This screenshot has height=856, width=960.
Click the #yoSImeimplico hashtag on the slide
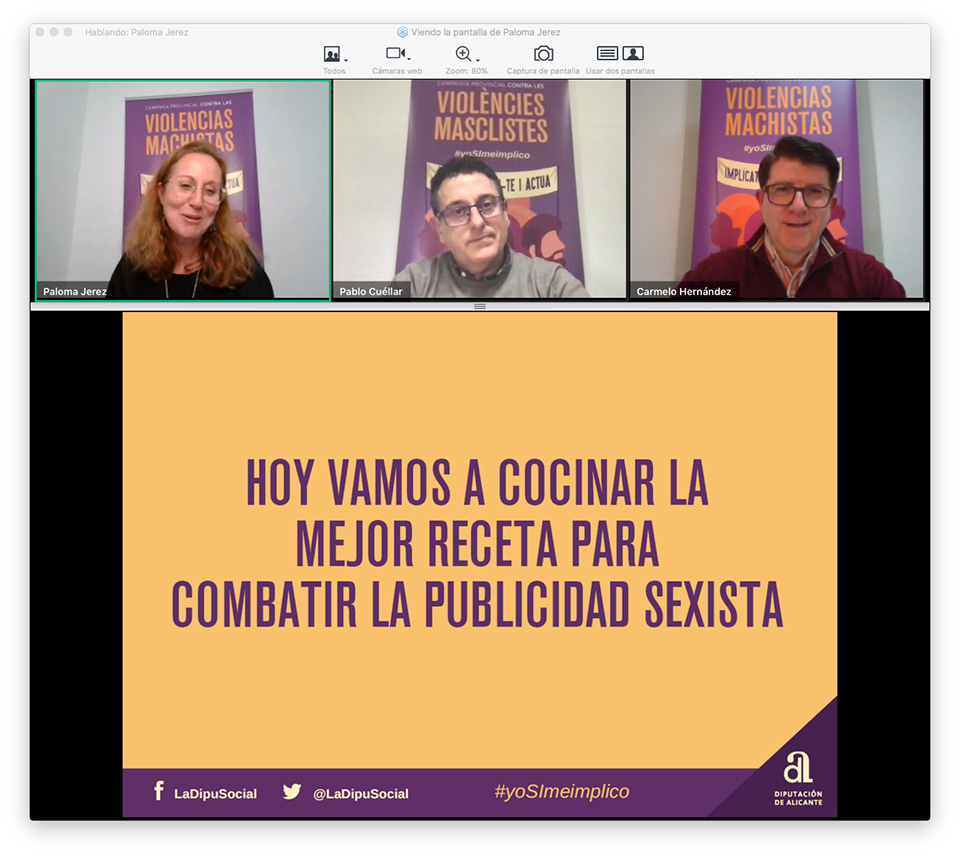click(x=562, y=792)
